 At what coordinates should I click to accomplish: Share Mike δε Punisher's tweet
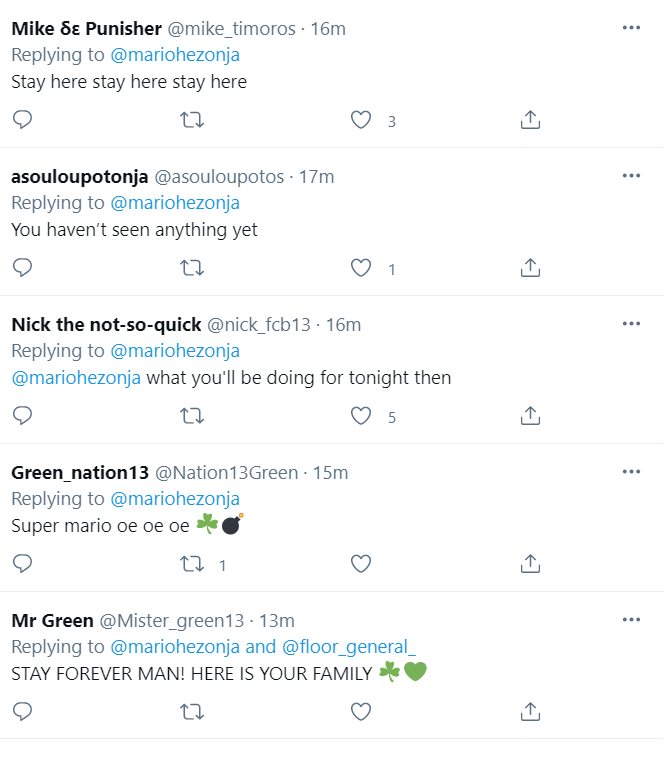531,120
